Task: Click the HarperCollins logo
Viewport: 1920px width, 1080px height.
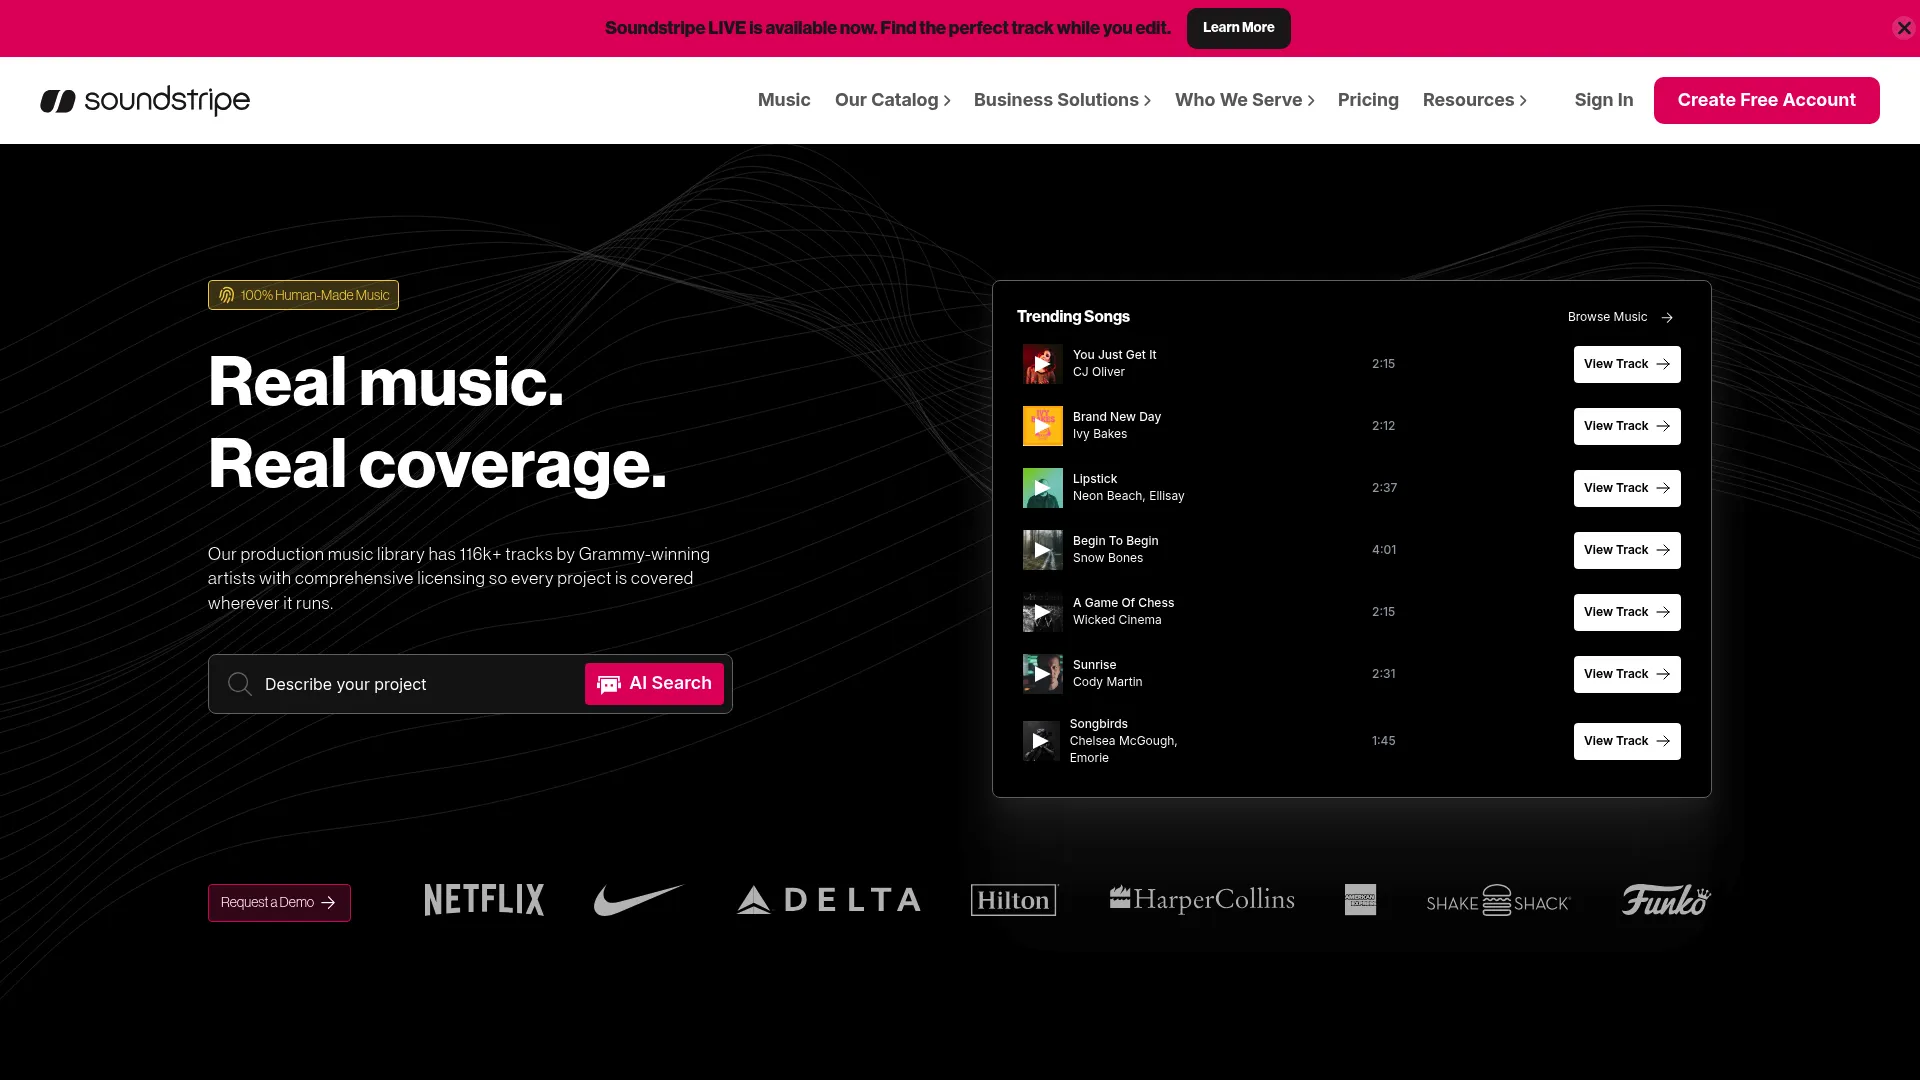Action: (1202, 900)
